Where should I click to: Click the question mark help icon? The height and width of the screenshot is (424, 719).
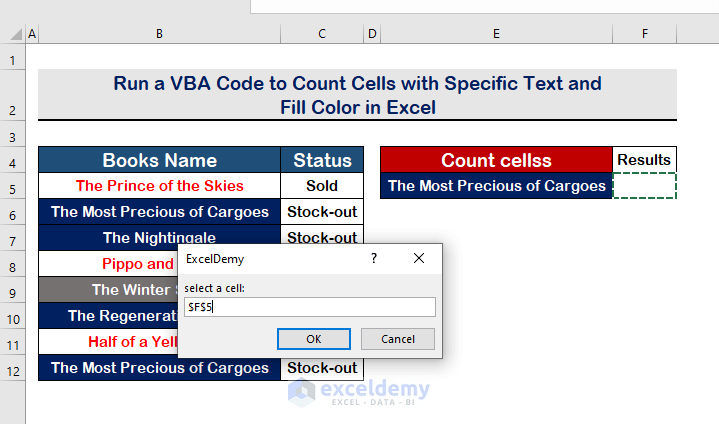[x=374, y=258]
